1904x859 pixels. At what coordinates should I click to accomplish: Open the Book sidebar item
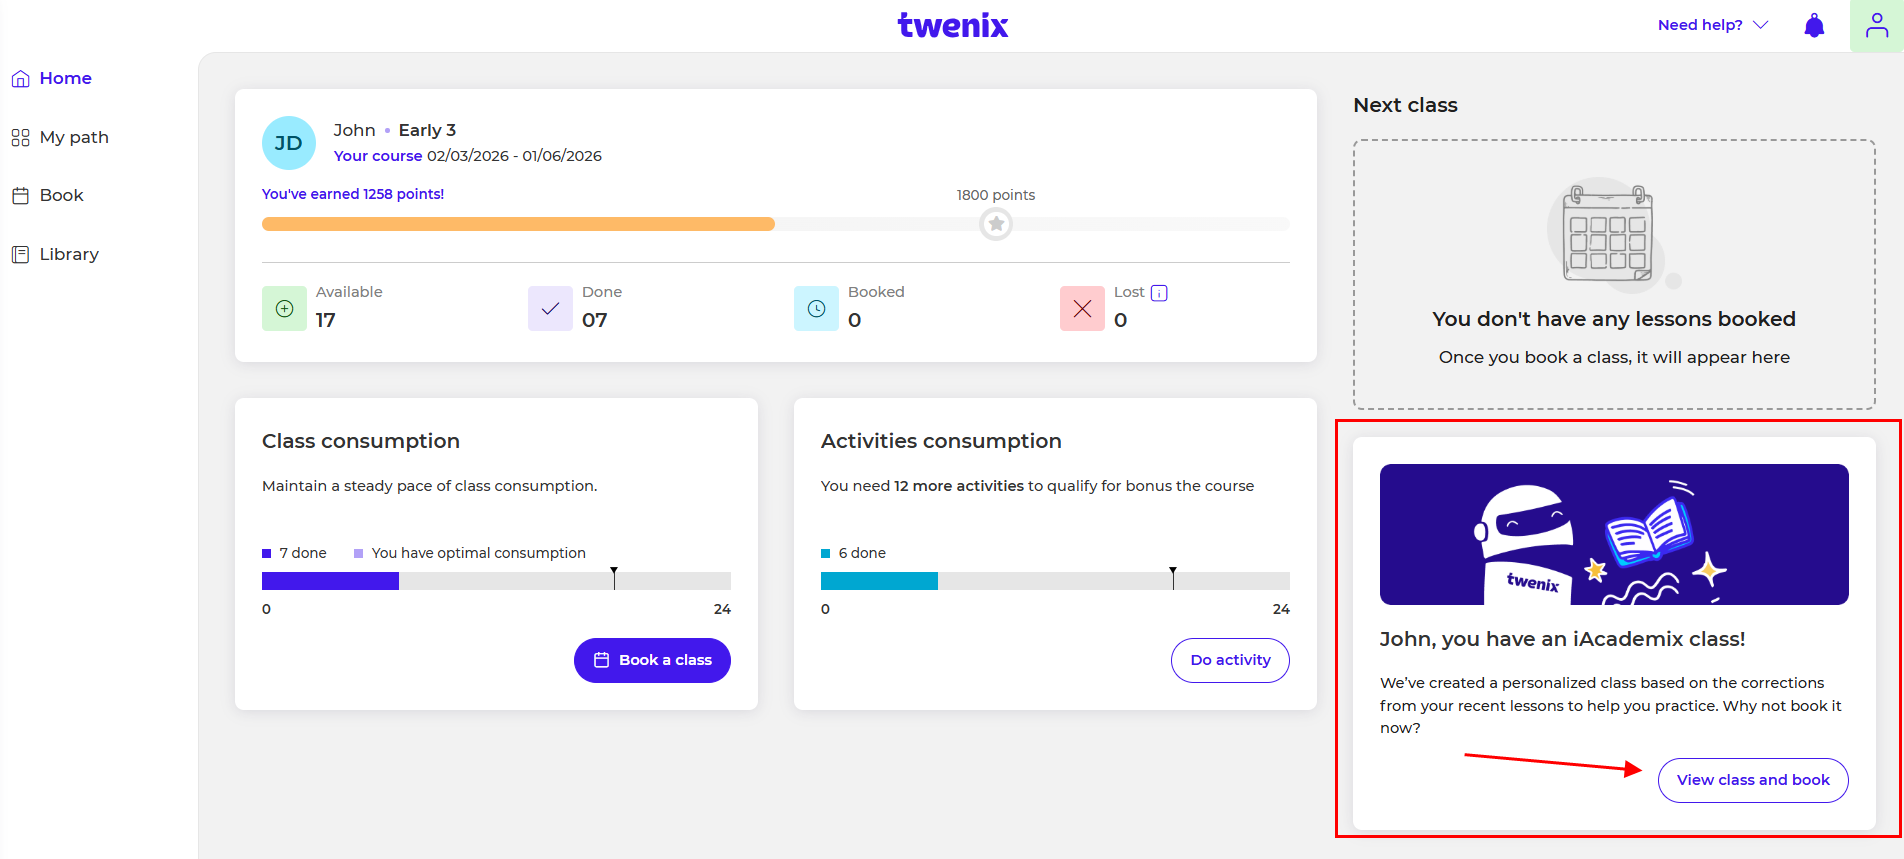tap(61, 195)
